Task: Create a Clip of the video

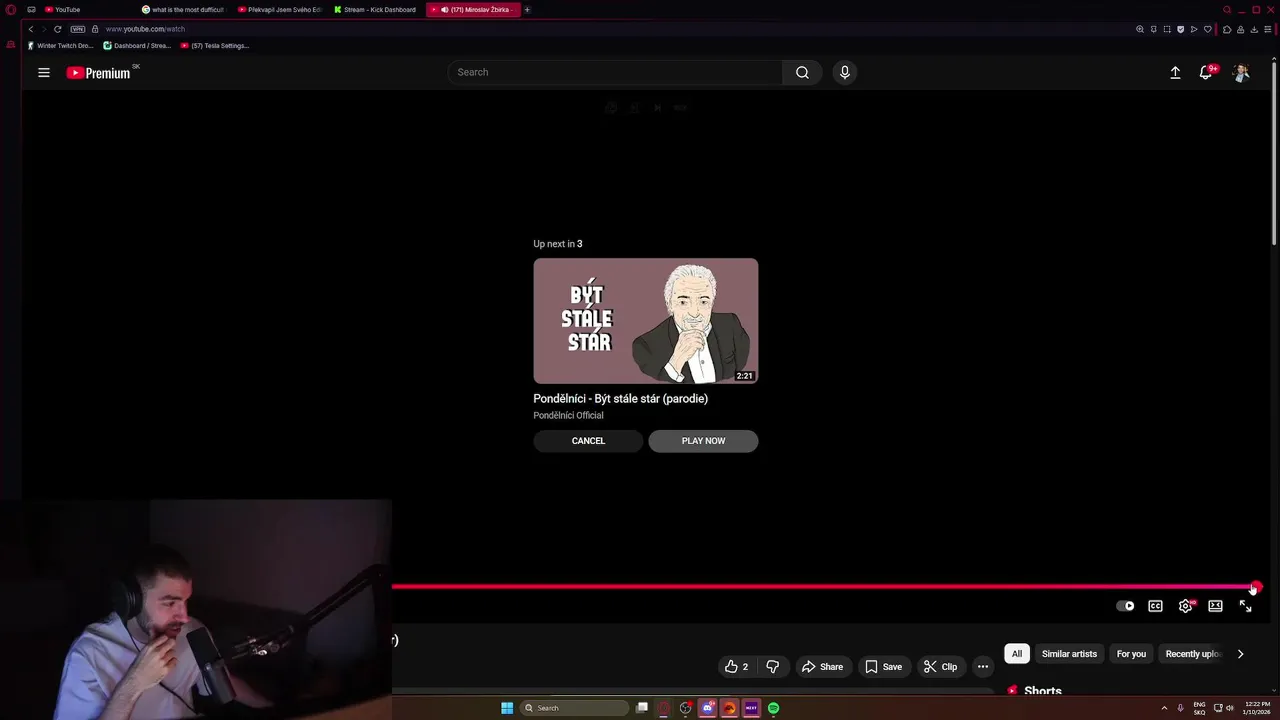Action: (x=940, y=667)
